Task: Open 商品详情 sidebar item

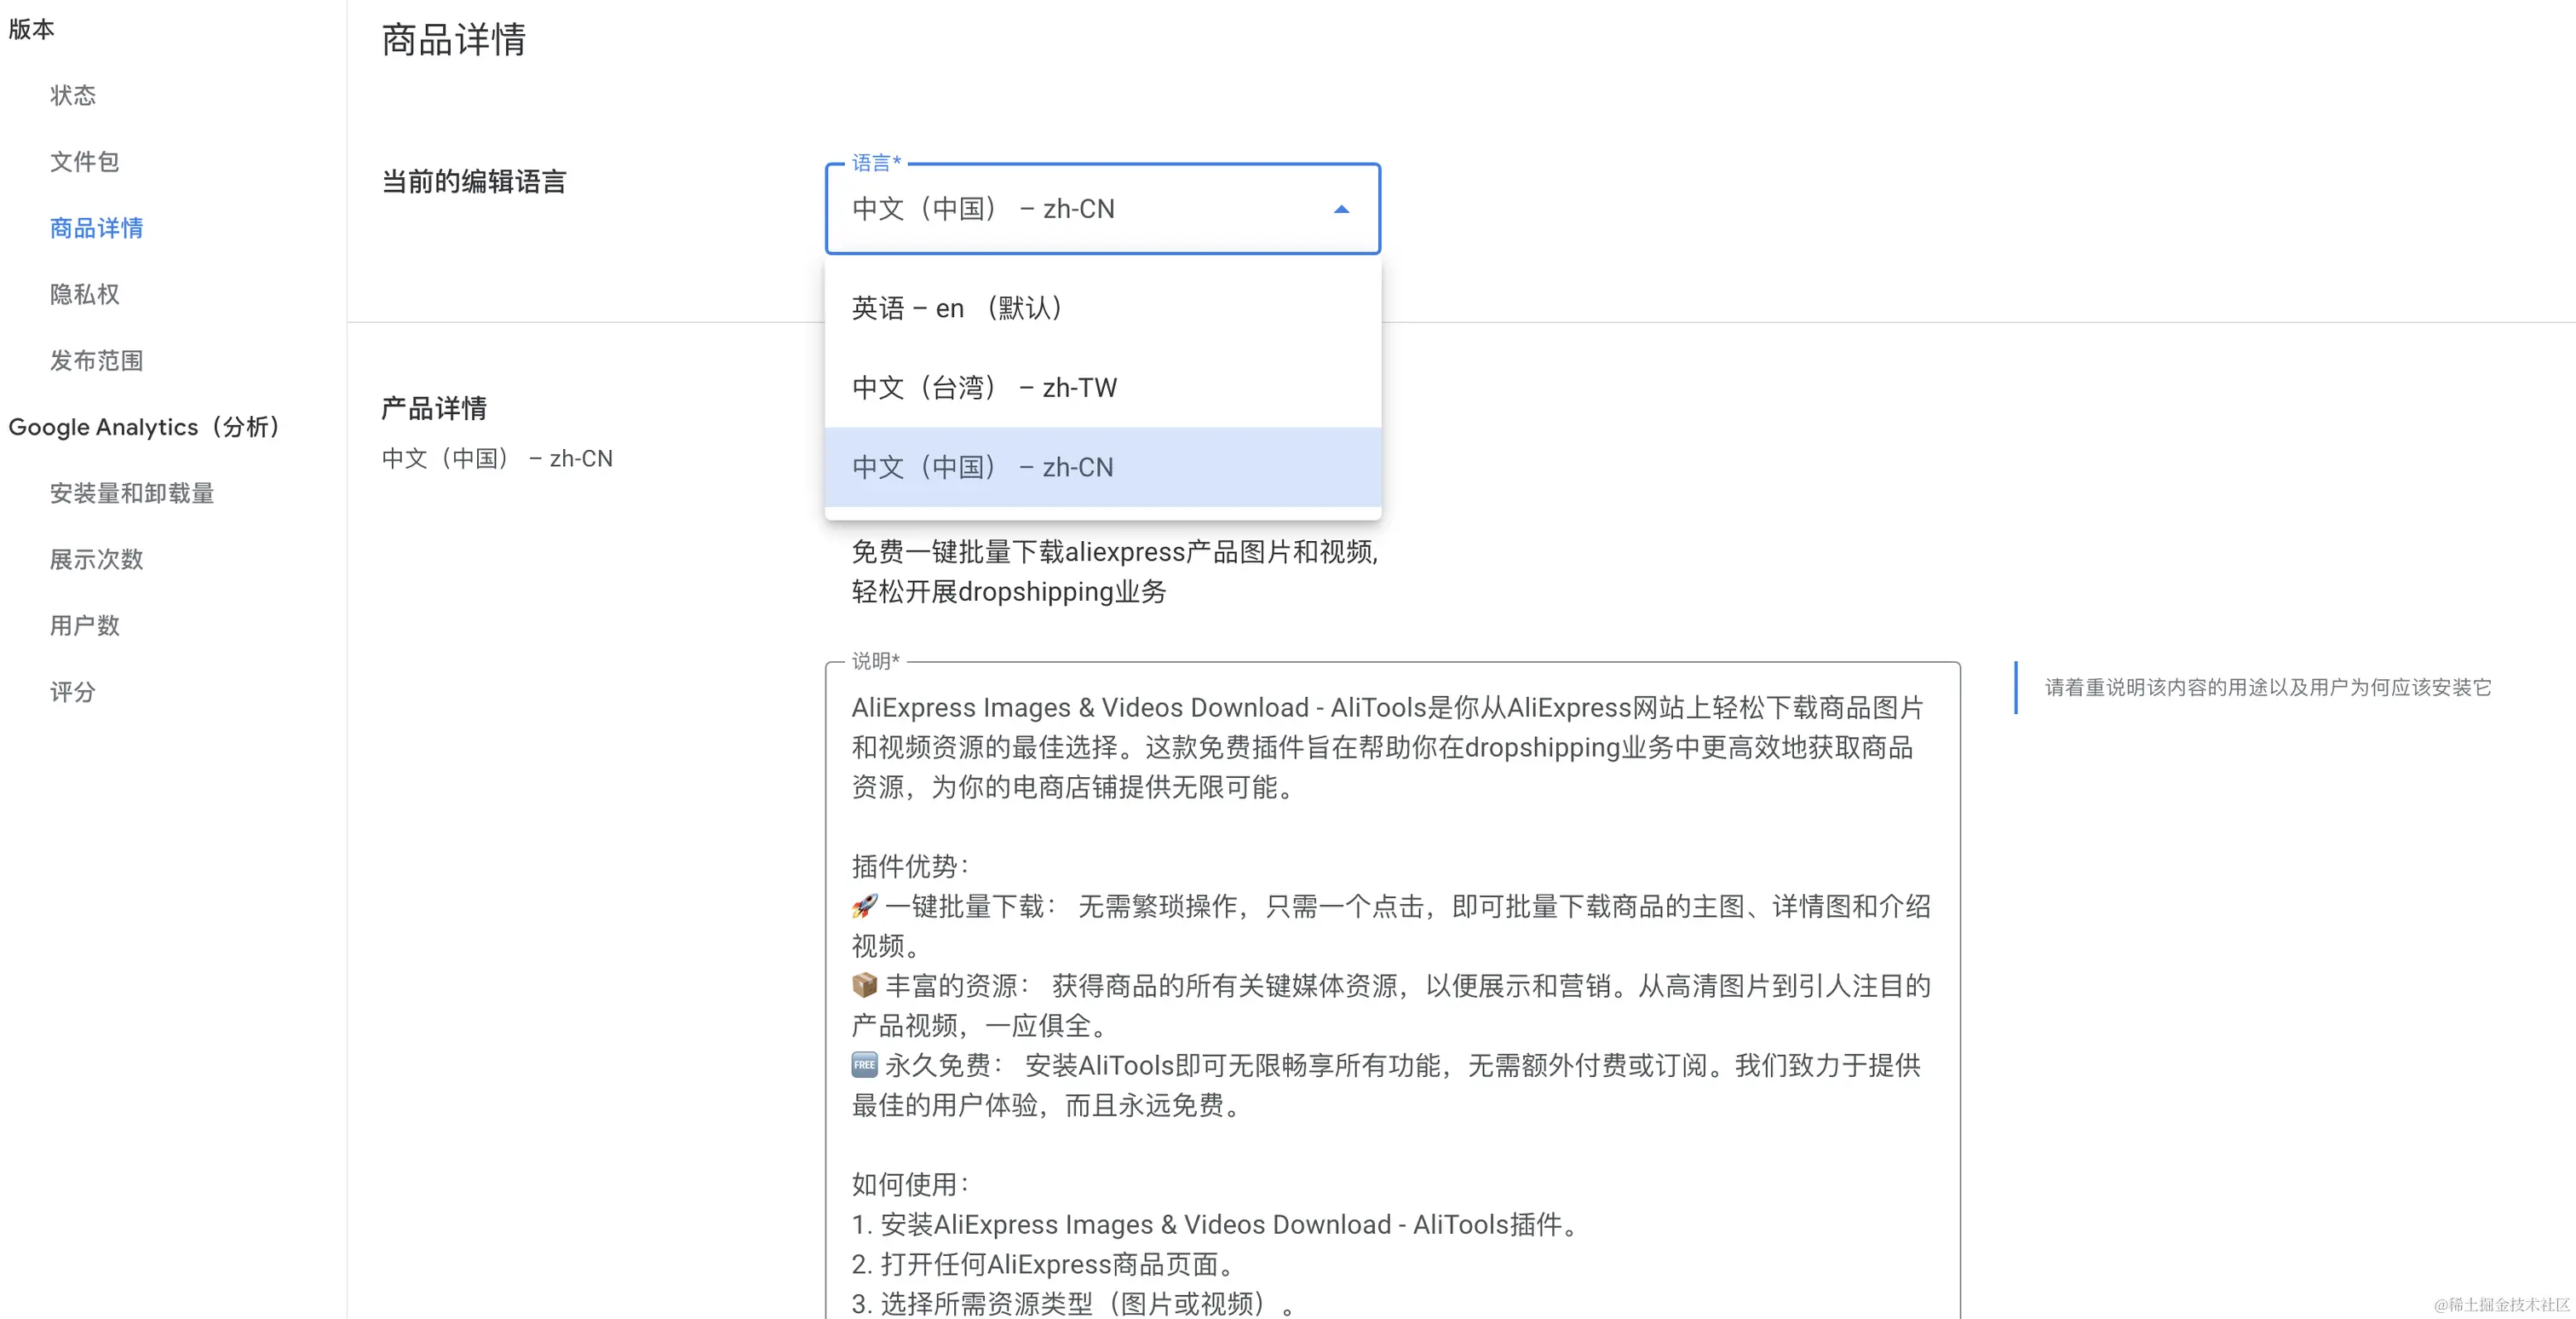Action: click(x=96, y=228)
